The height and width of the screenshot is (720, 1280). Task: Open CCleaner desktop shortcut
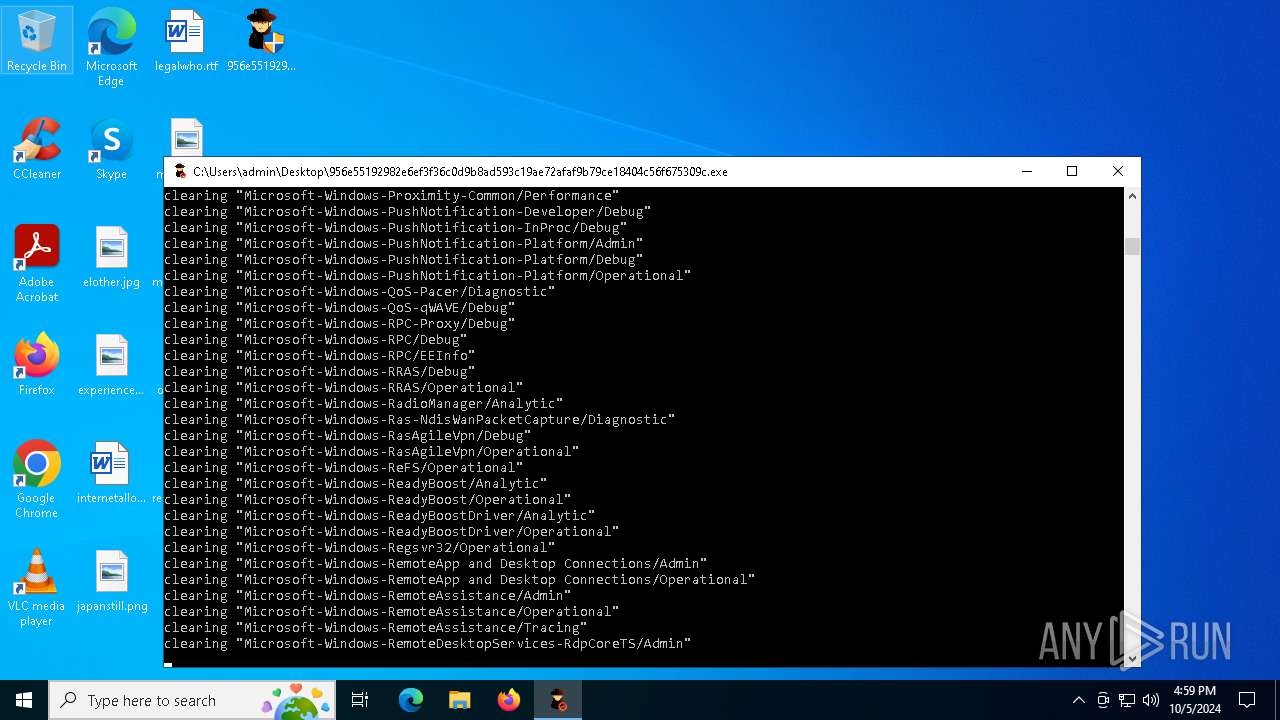click(37, 149)
